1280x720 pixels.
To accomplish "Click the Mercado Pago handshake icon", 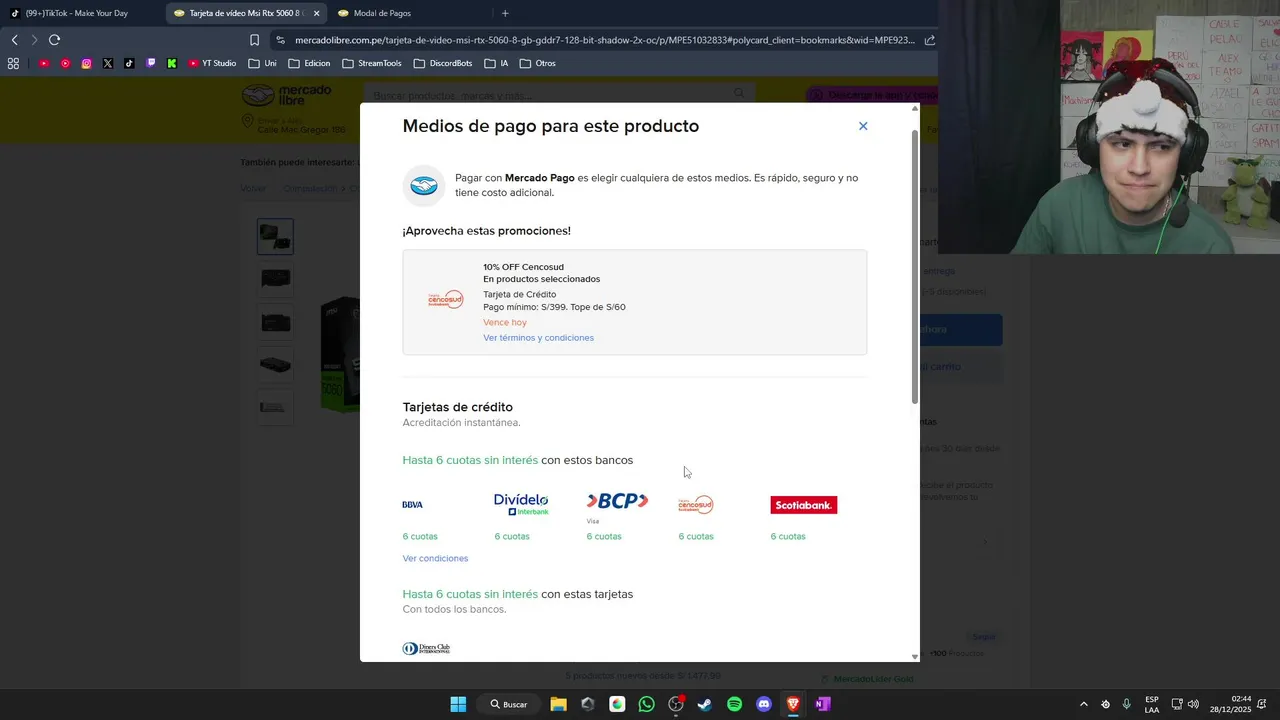I will pos(424,185).
